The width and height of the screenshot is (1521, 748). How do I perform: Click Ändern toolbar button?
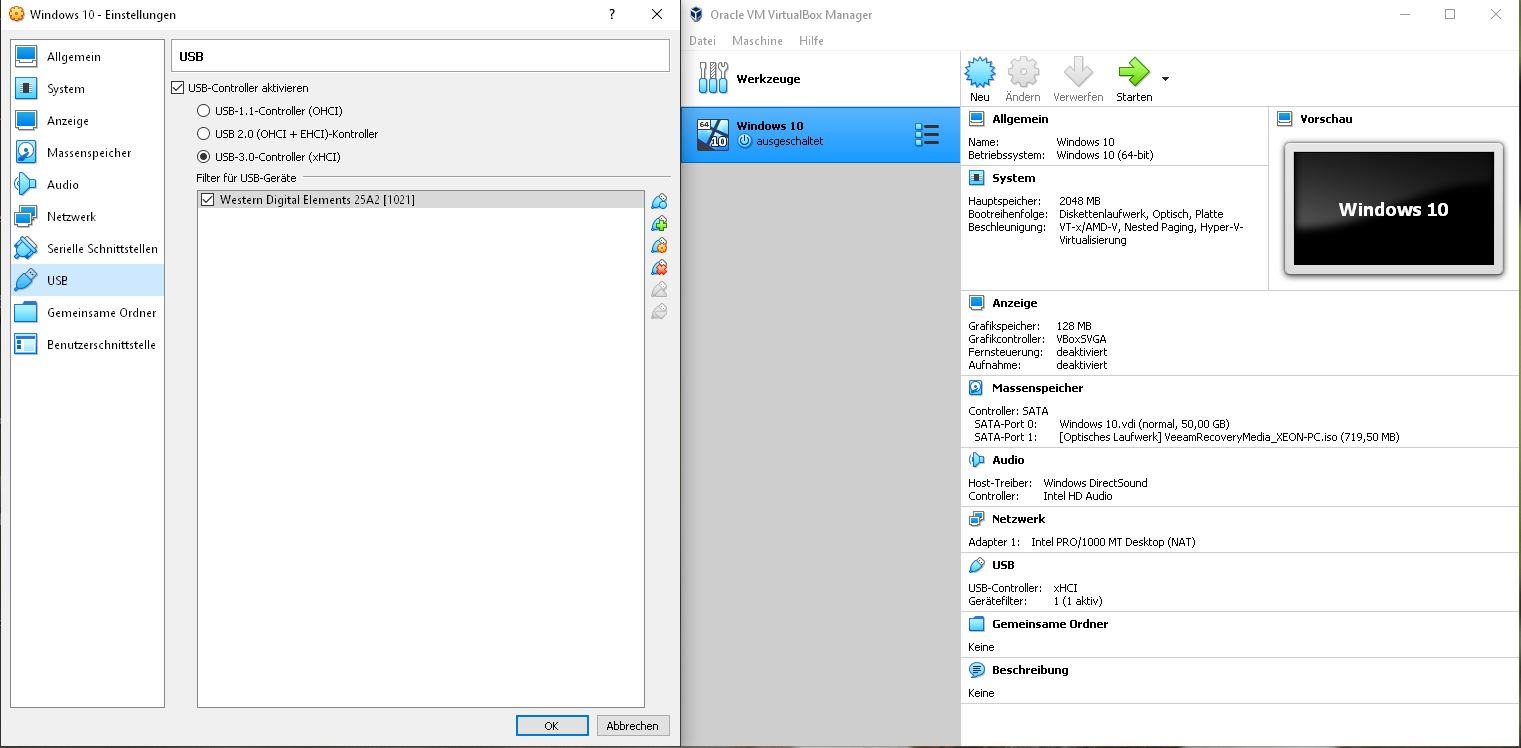1023,80
